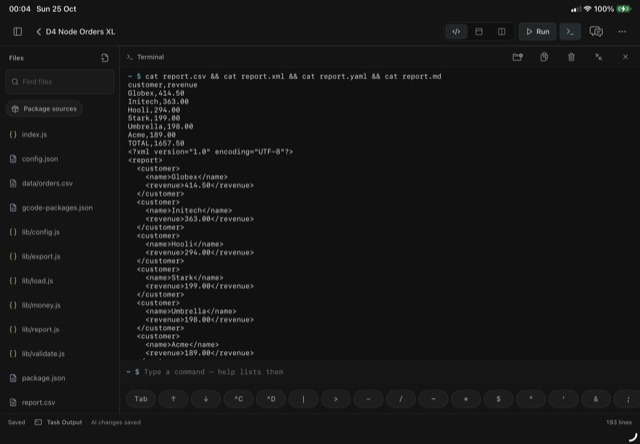Insert dash character key
This screenshot has height=444, width=640.
(369, 399)
